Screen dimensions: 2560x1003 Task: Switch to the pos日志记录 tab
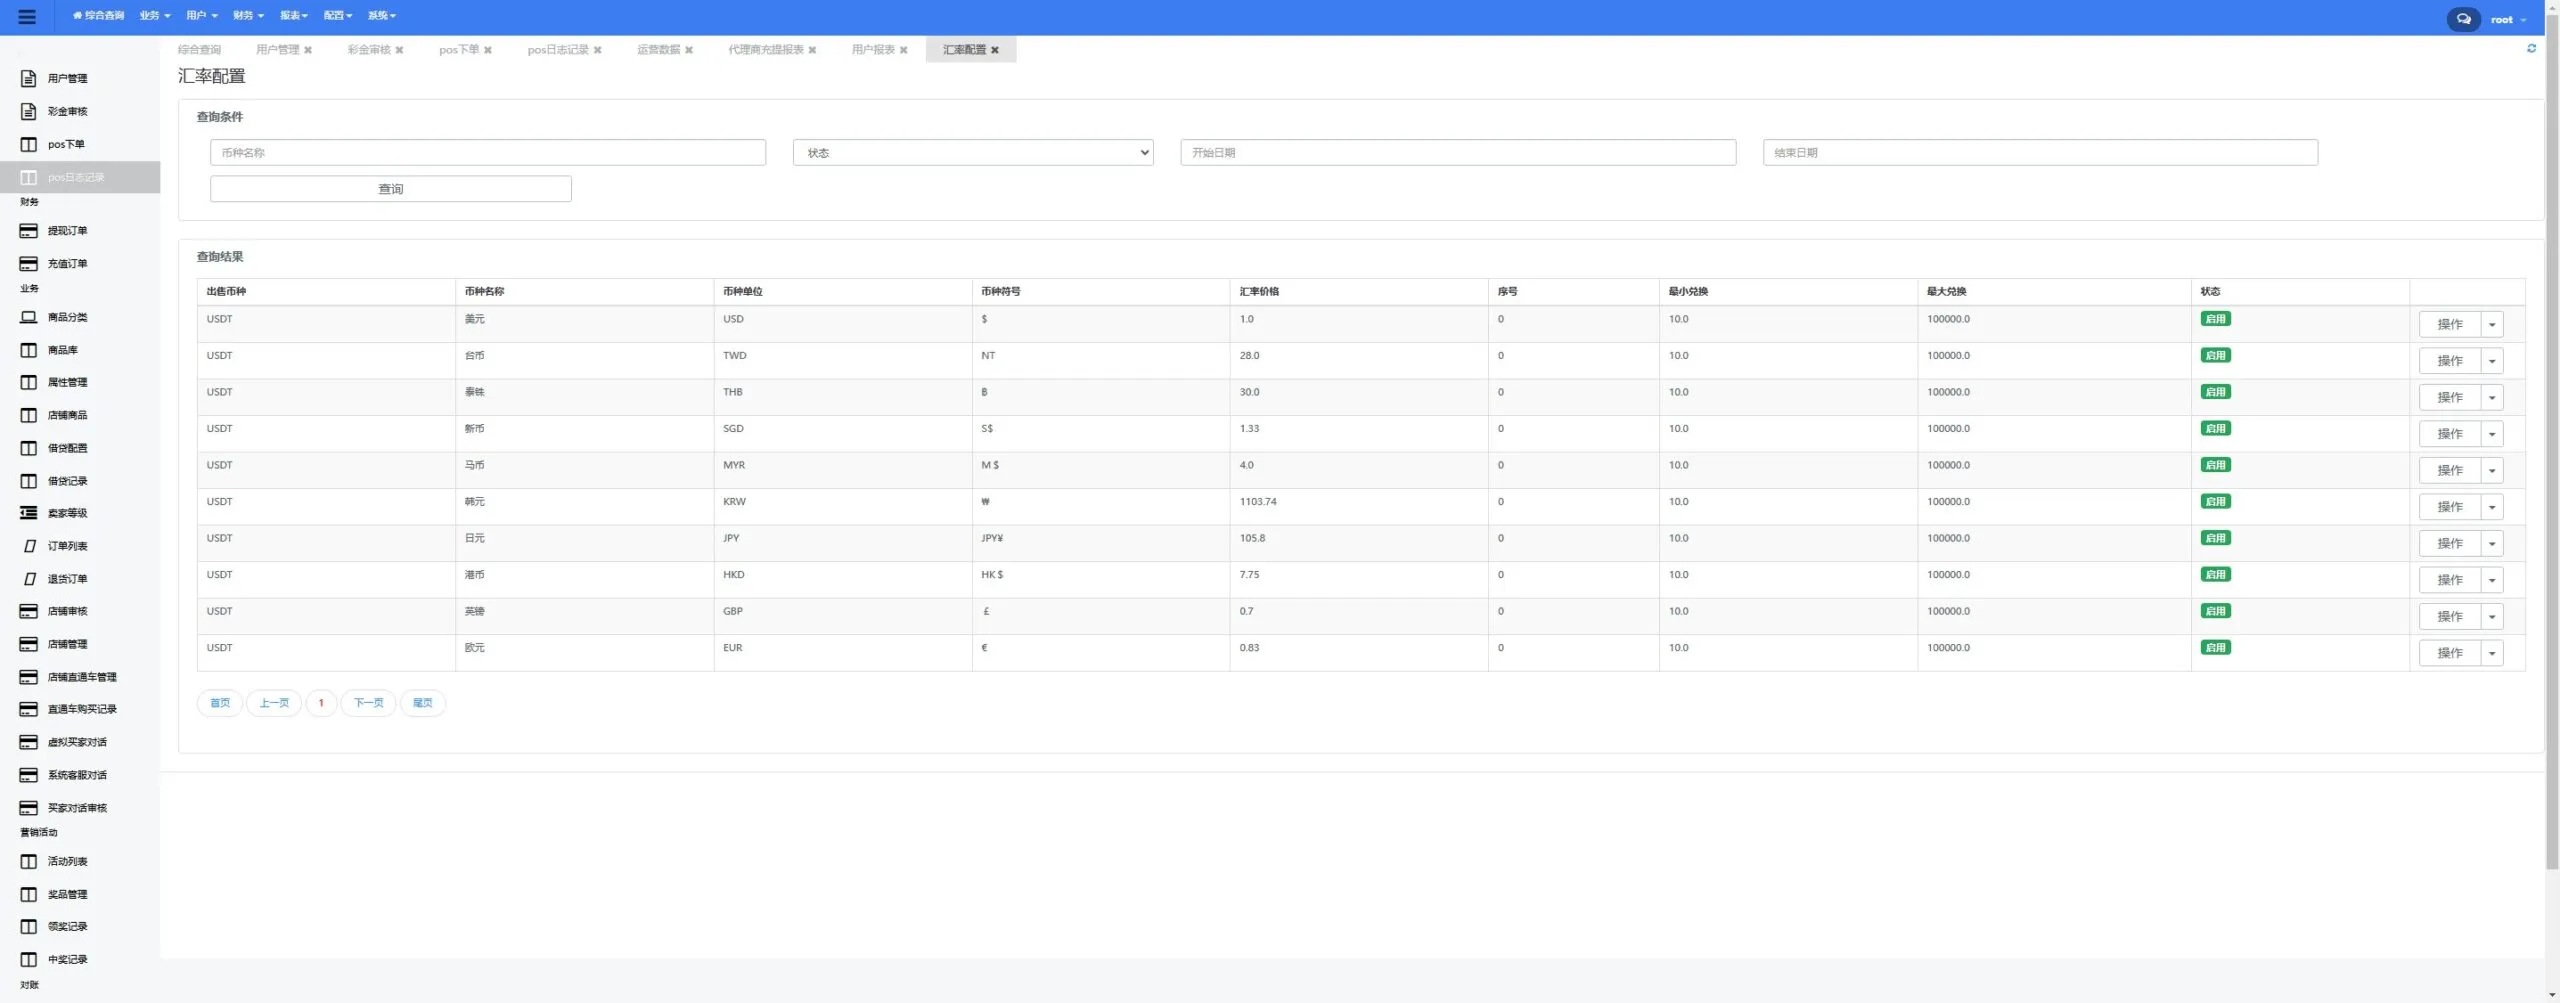pyautogui.click(x=558, y=50)
